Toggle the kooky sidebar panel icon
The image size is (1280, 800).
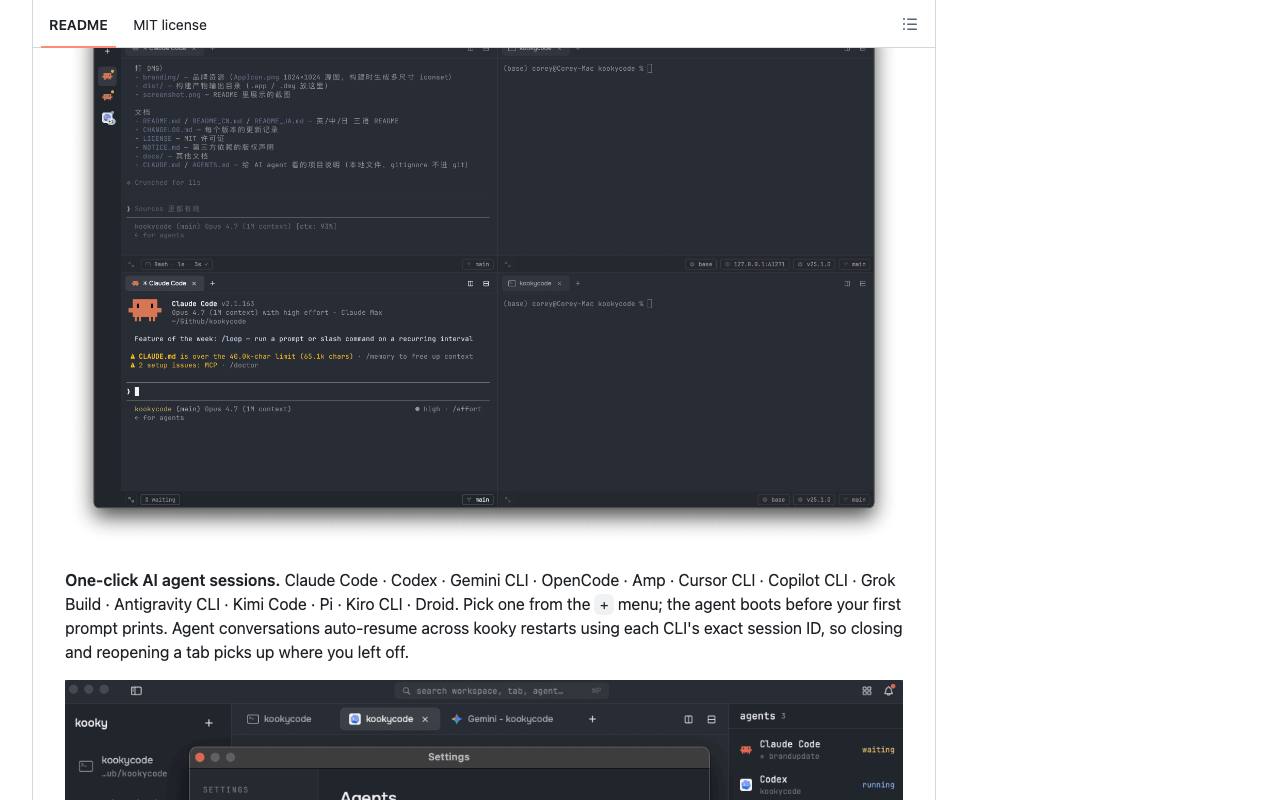point(136,690)
